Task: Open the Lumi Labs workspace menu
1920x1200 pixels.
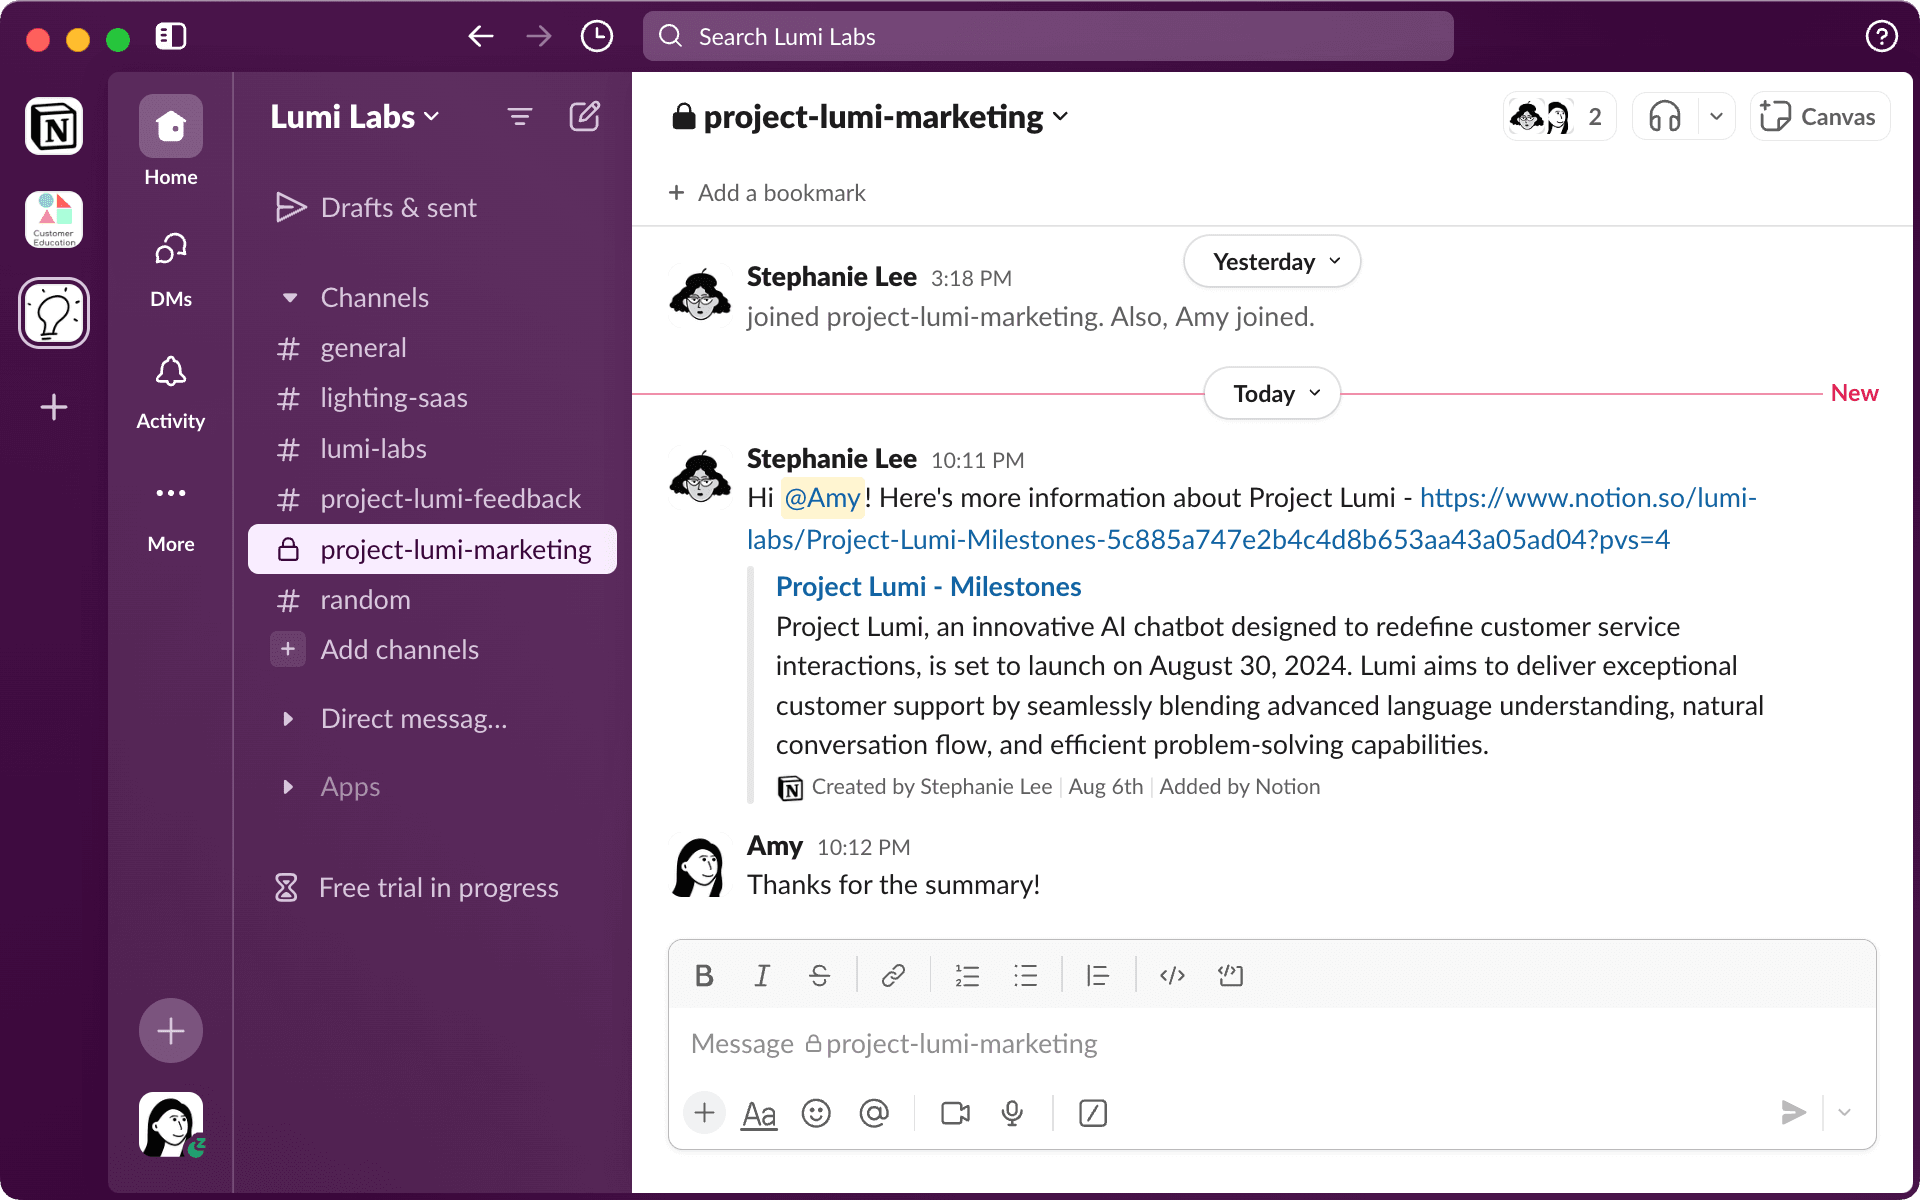Action: 354,116
